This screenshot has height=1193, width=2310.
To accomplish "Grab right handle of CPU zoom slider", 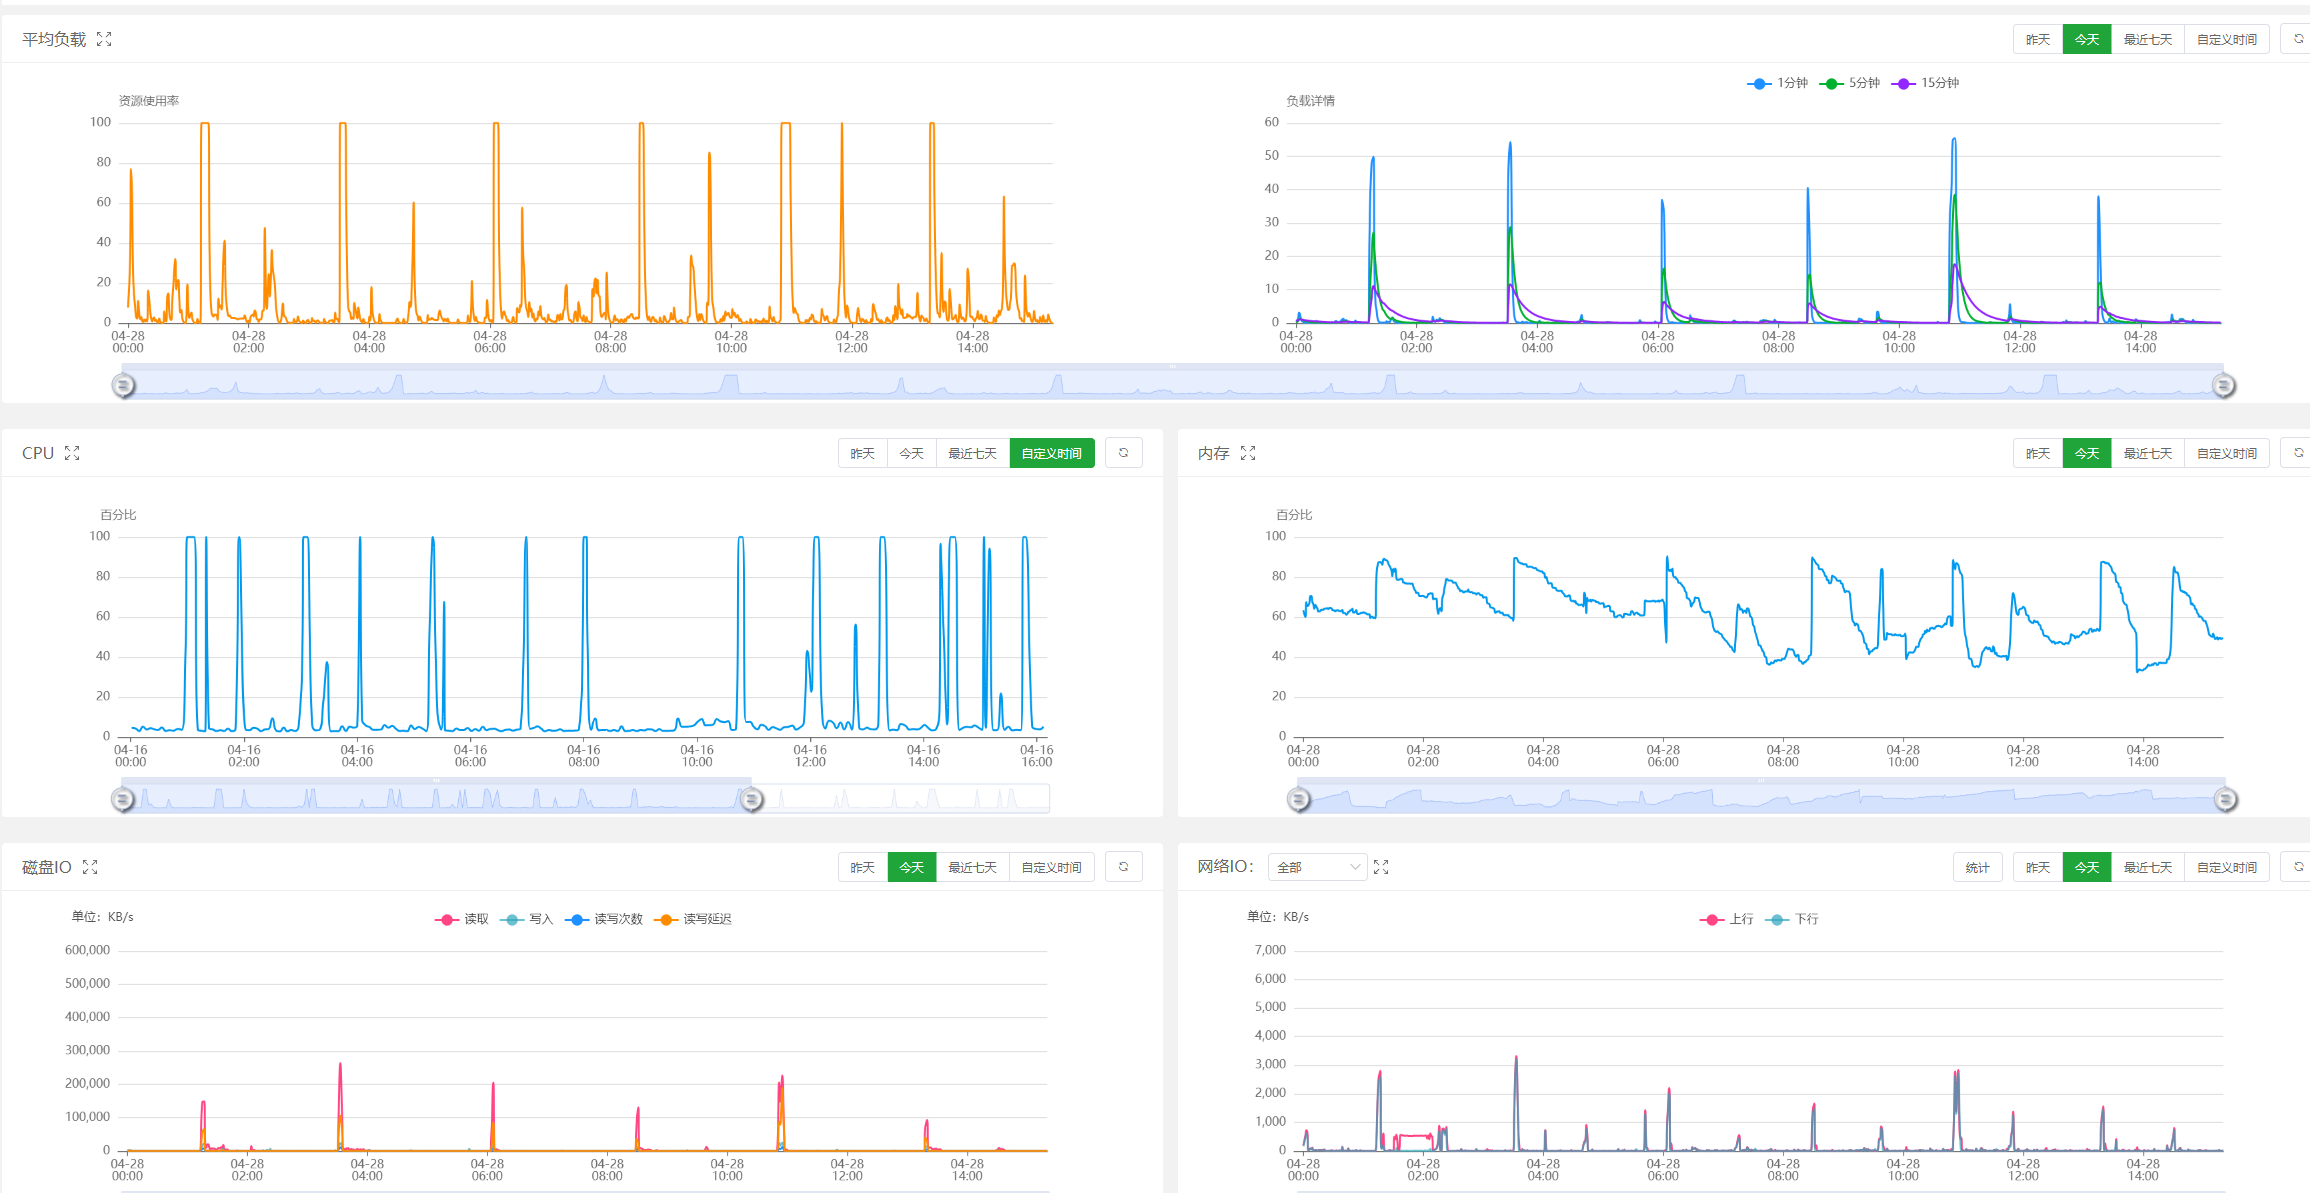I will [752, 799].
